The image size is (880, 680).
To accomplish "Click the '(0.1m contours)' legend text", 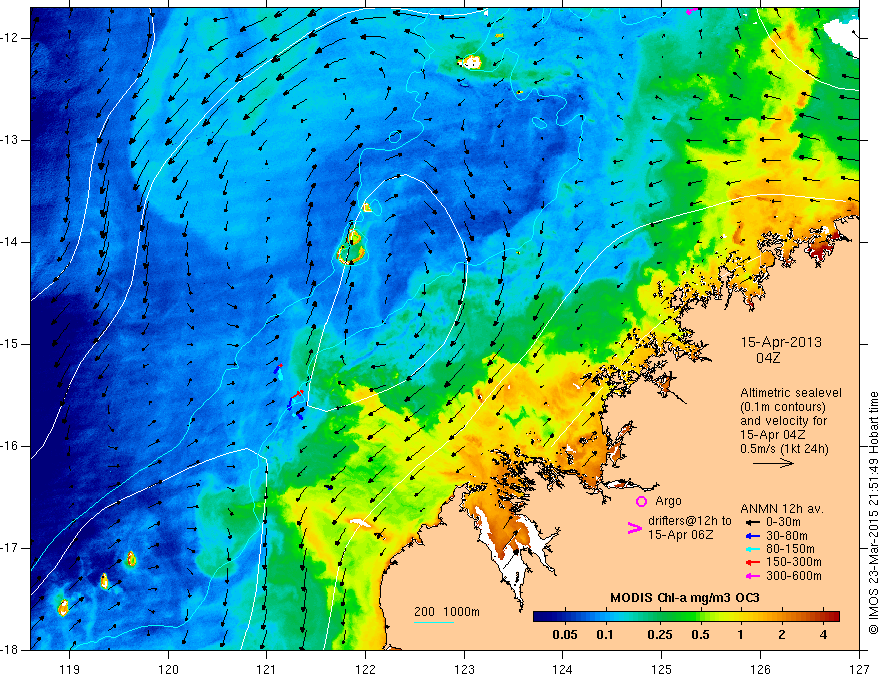I will [783, 407].
